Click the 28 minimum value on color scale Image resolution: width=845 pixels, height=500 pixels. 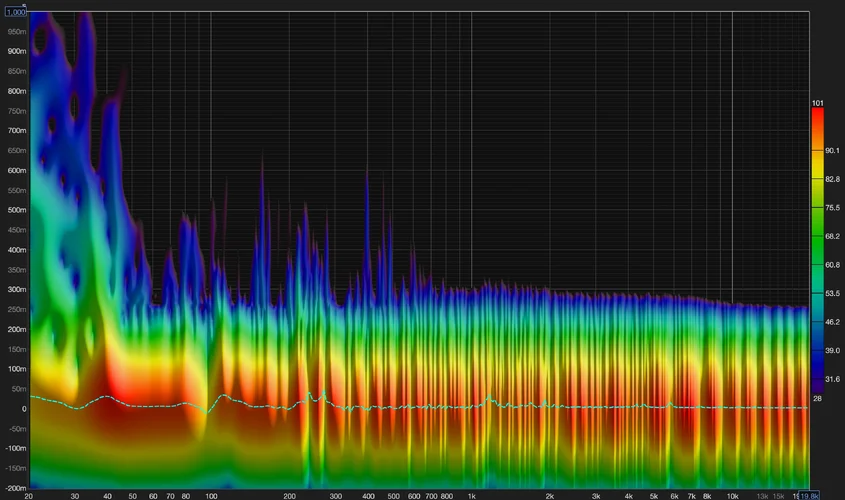coord(818,398)
